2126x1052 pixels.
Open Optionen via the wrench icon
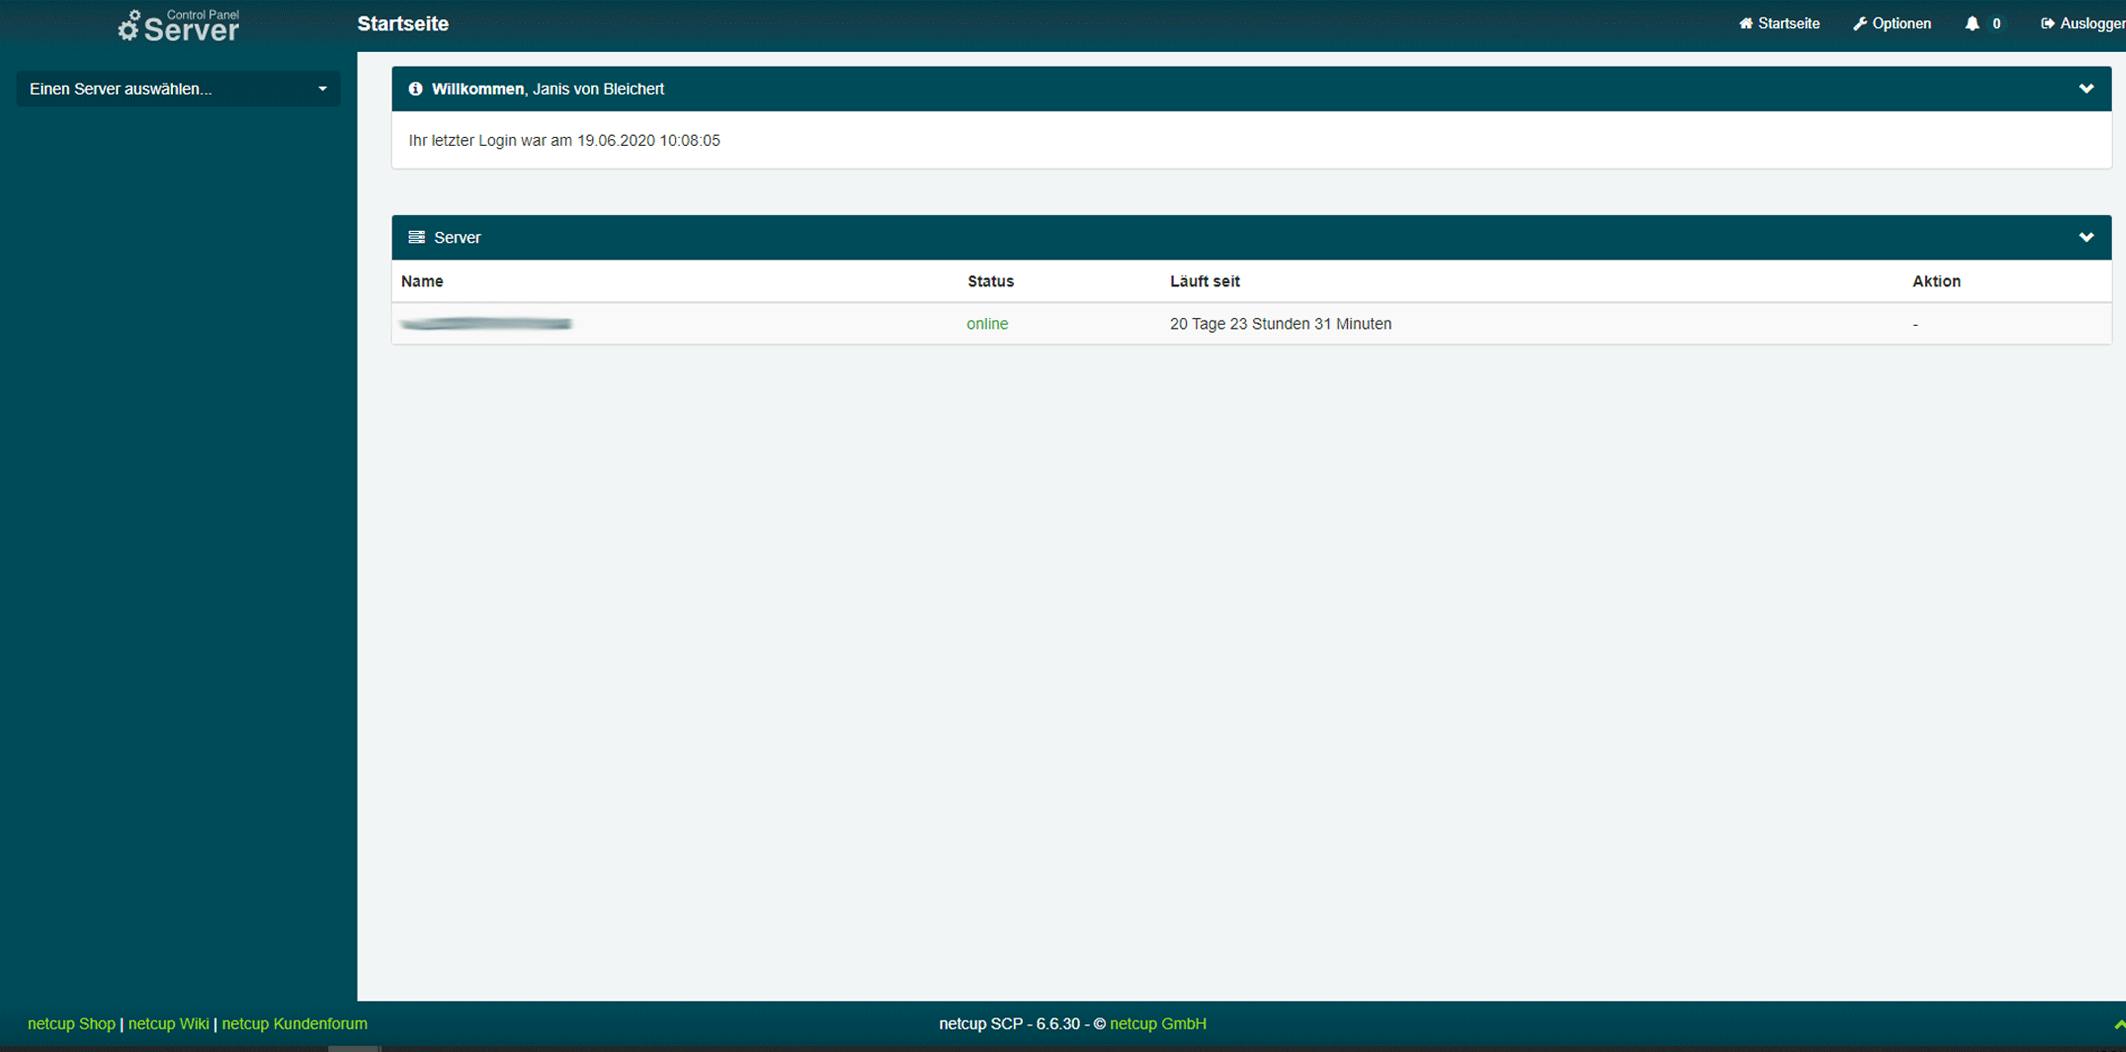click(x=1861, y=23)
